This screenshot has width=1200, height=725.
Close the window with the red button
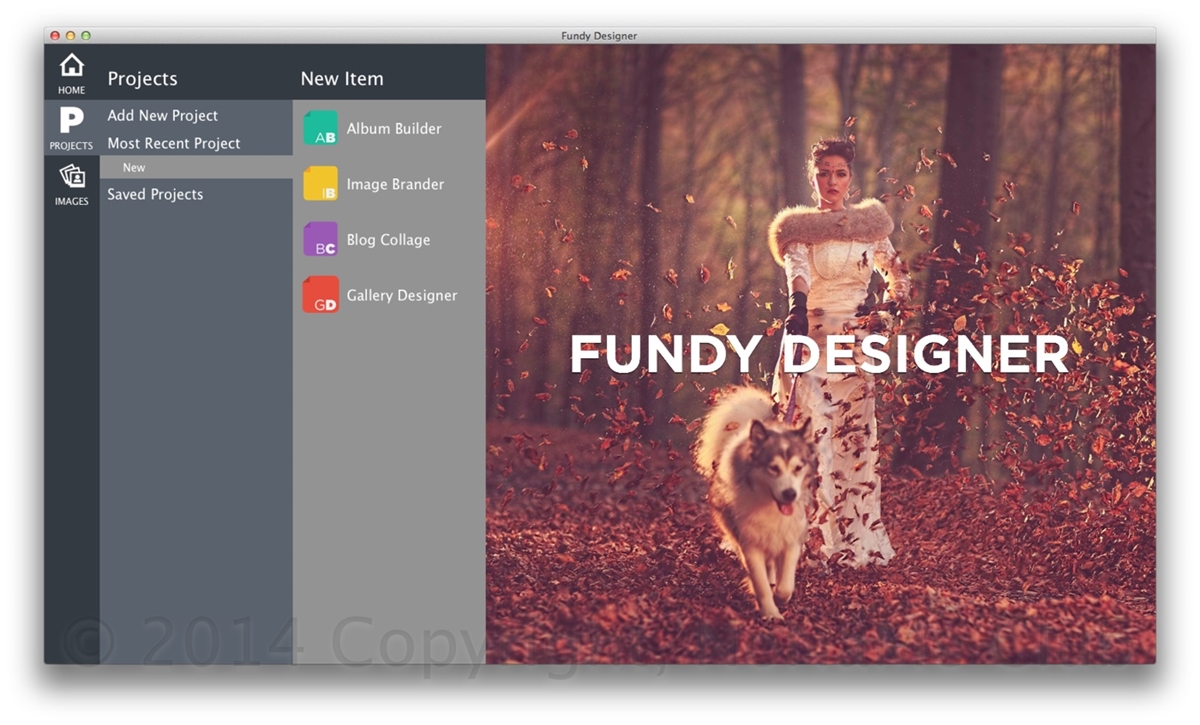pos(55,36)
